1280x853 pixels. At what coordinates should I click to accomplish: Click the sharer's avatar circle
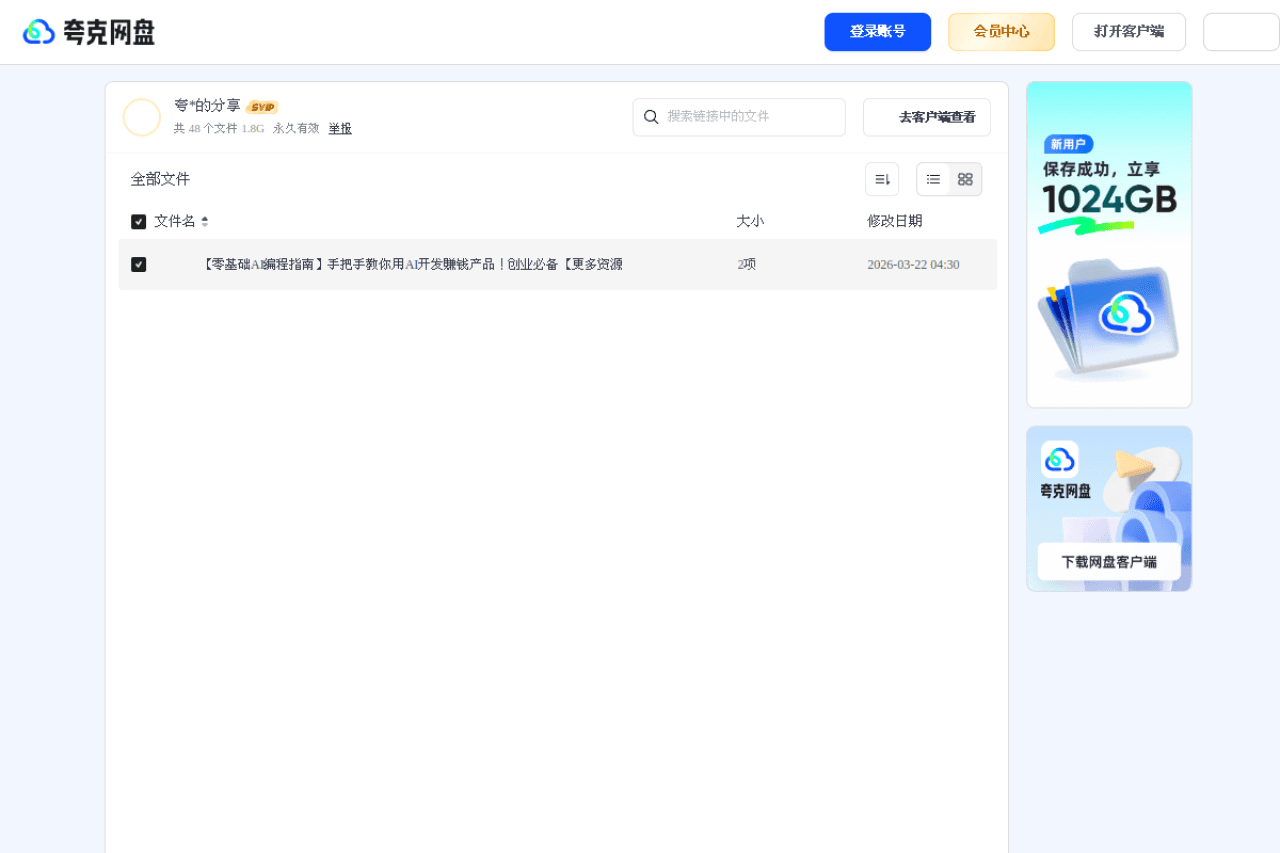click(142, 117)
